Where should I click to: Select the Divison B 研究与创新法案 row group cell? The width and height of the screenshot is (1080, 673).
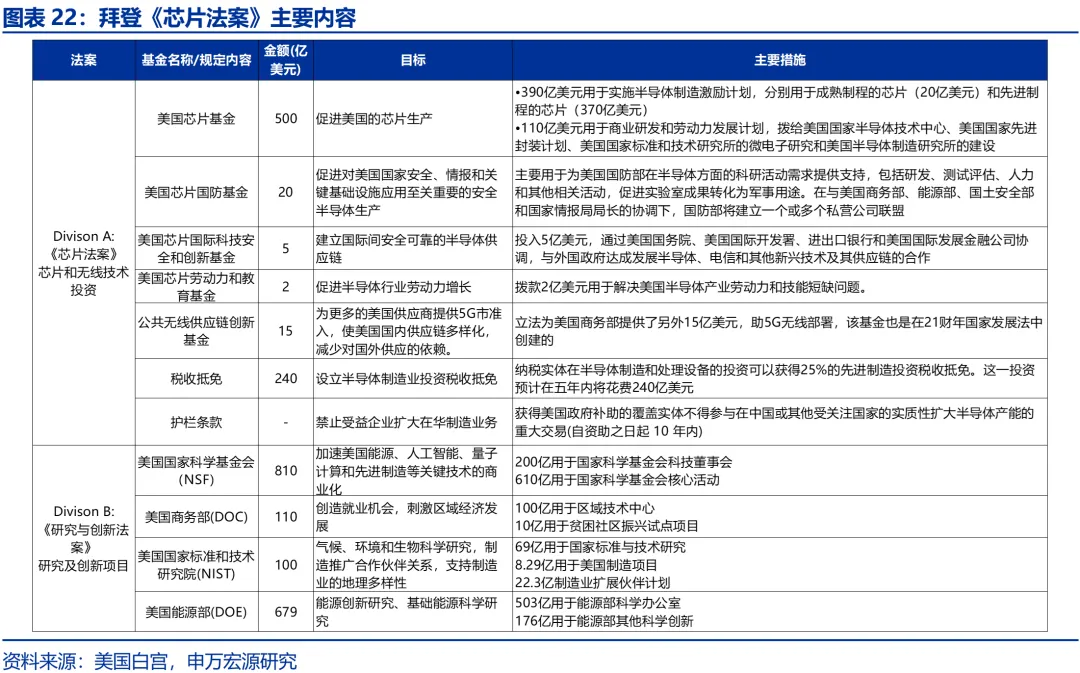(x=84, y=538)
